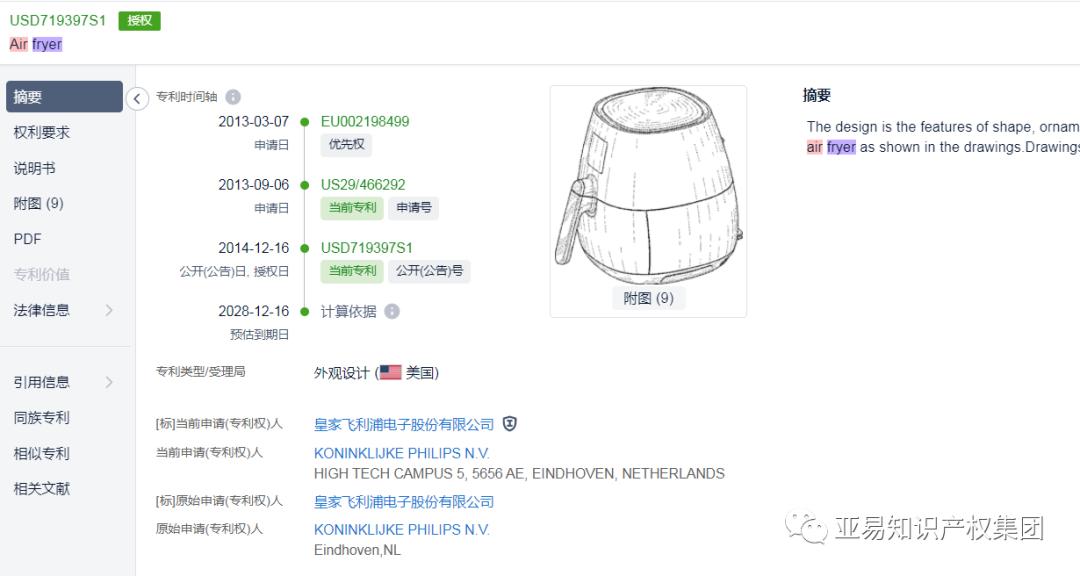Go to 相似专利 in sidebar
The image size is (1080, 576).
42,453
